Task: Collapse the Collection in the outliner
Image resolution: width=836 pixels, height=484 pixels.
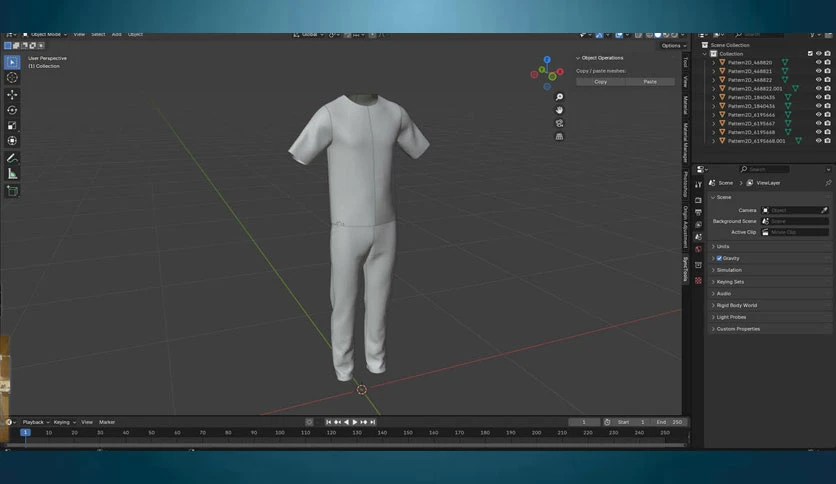Action: [705, 54]
